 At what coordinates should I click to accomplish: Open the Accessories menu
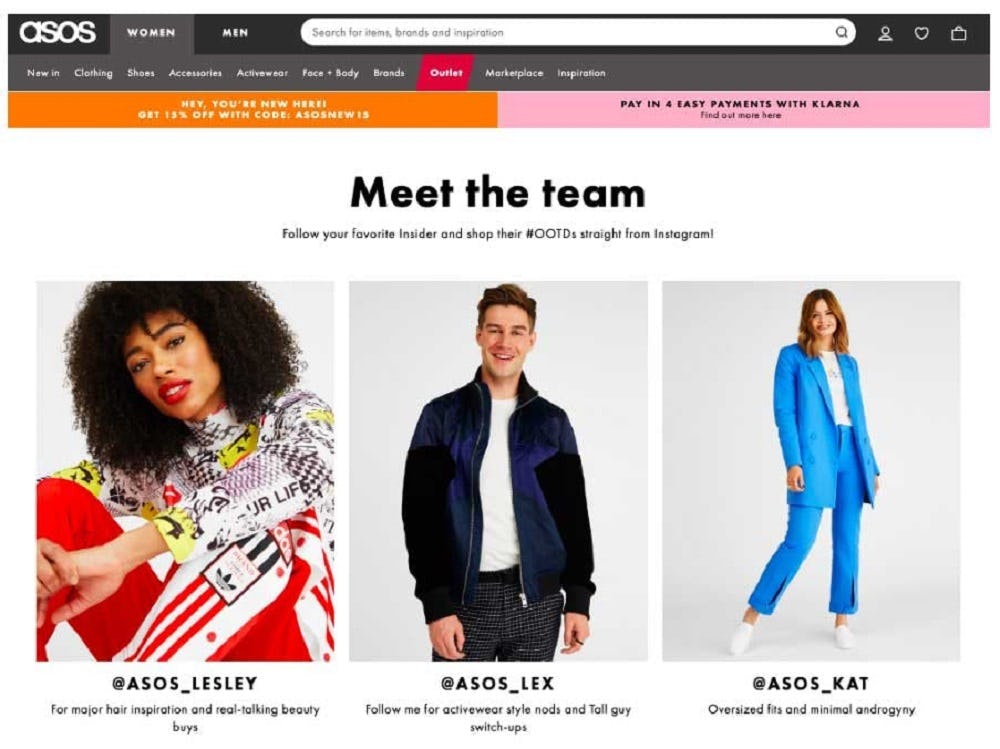pos(195,73)
